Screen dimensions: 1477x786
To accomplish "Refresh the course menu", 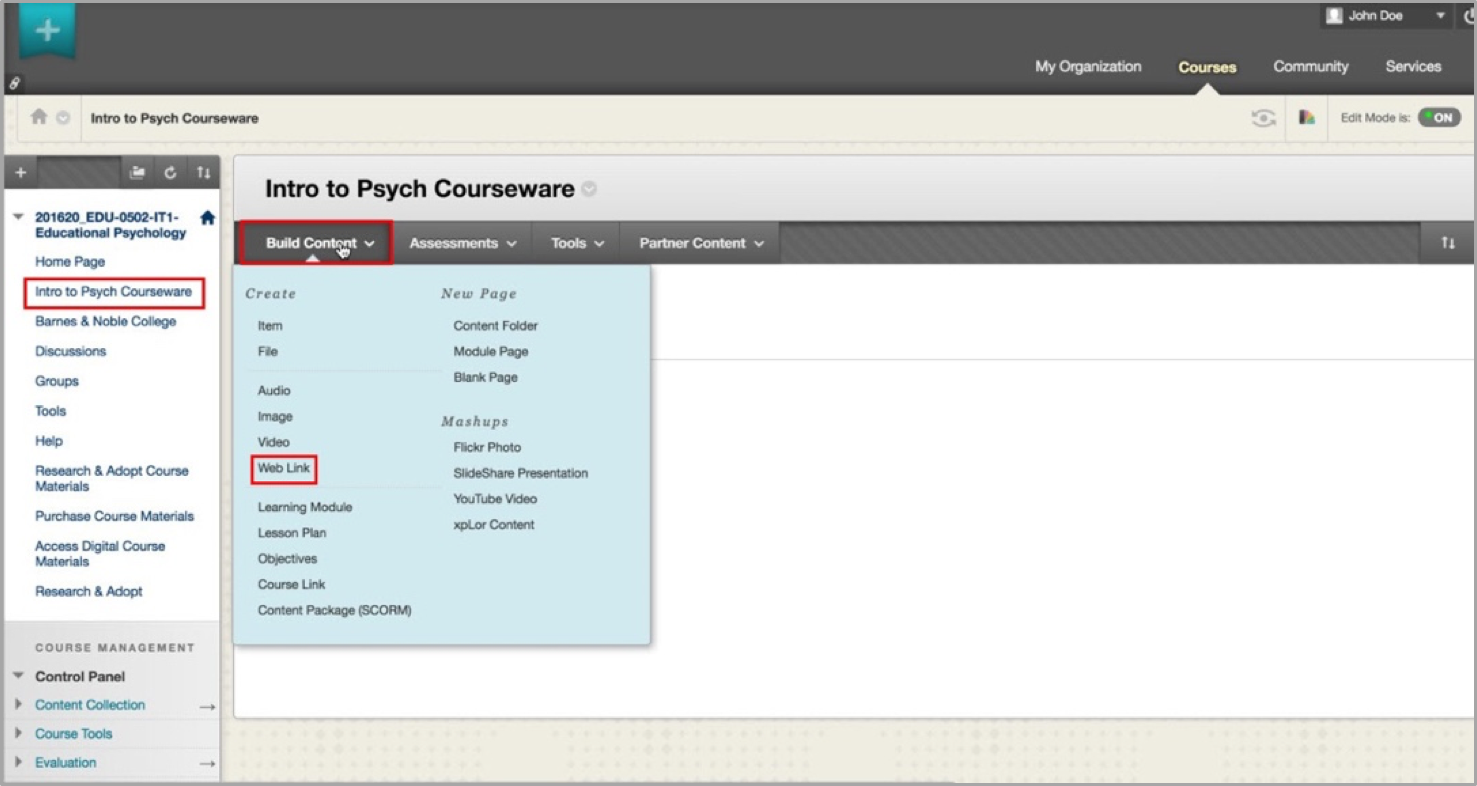I will coord(170,173).
